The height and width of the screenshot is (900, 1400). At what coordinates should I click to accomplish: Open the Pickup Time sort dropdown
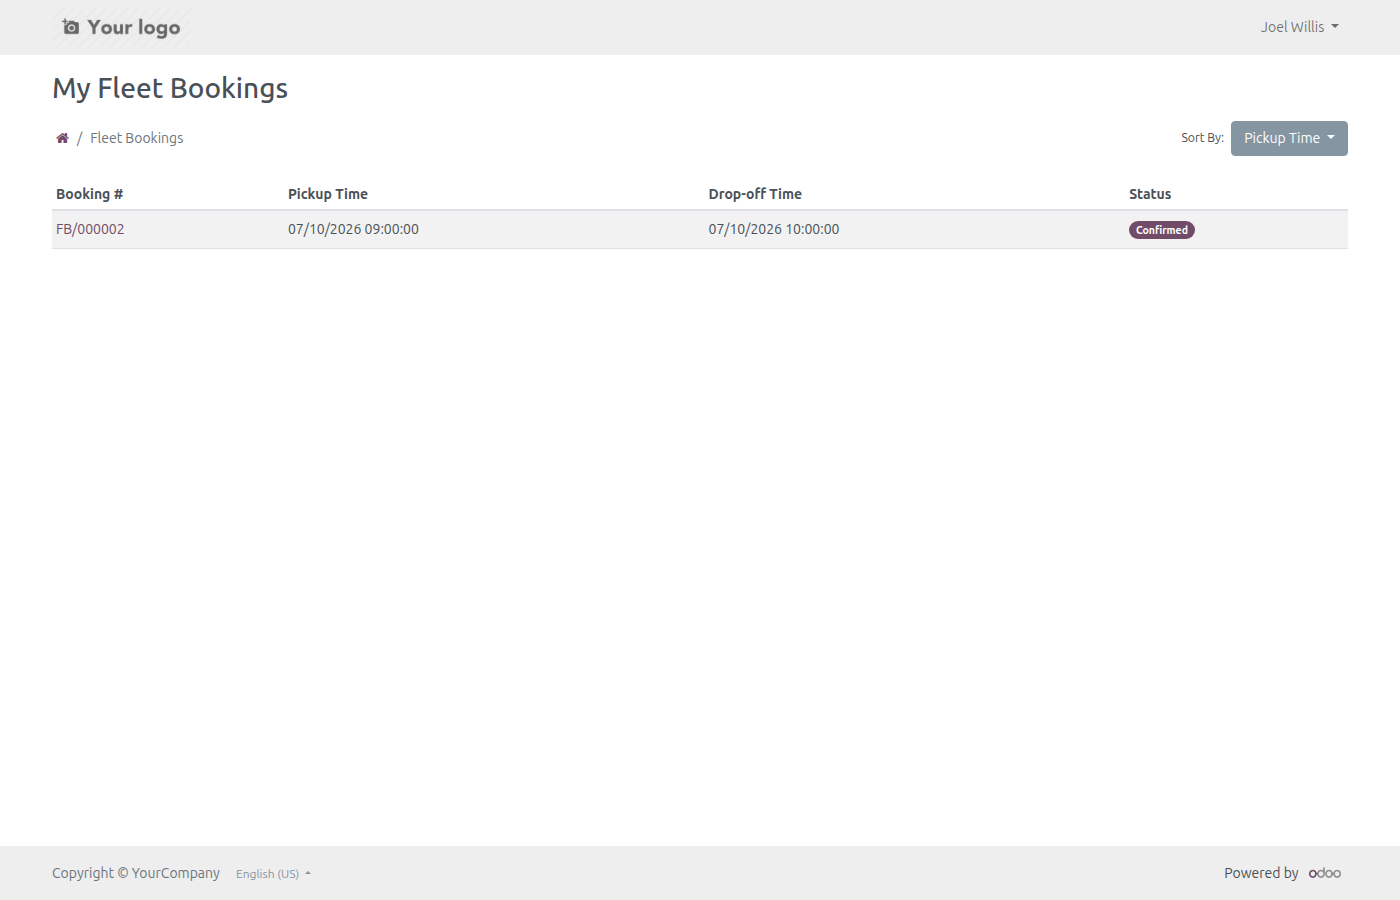[x=1289, y=138]
